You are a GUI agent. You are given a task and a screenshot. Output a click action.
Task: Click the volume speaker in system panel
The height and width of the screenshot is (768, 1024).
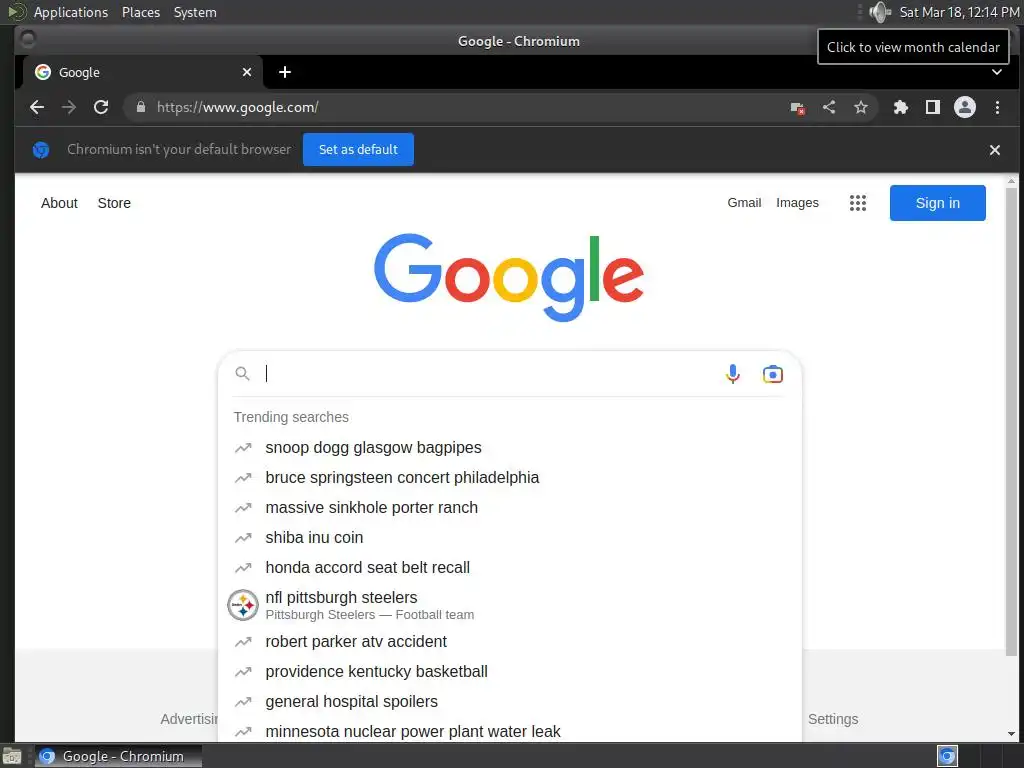tap(880, 12)
